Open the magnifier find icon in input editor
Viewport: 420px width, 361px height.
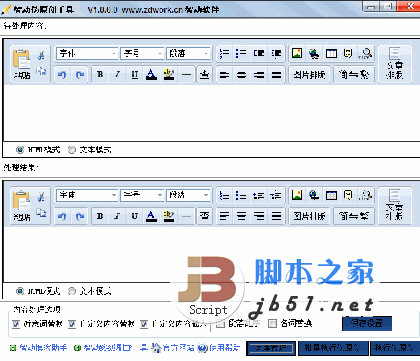coord(365,53)
